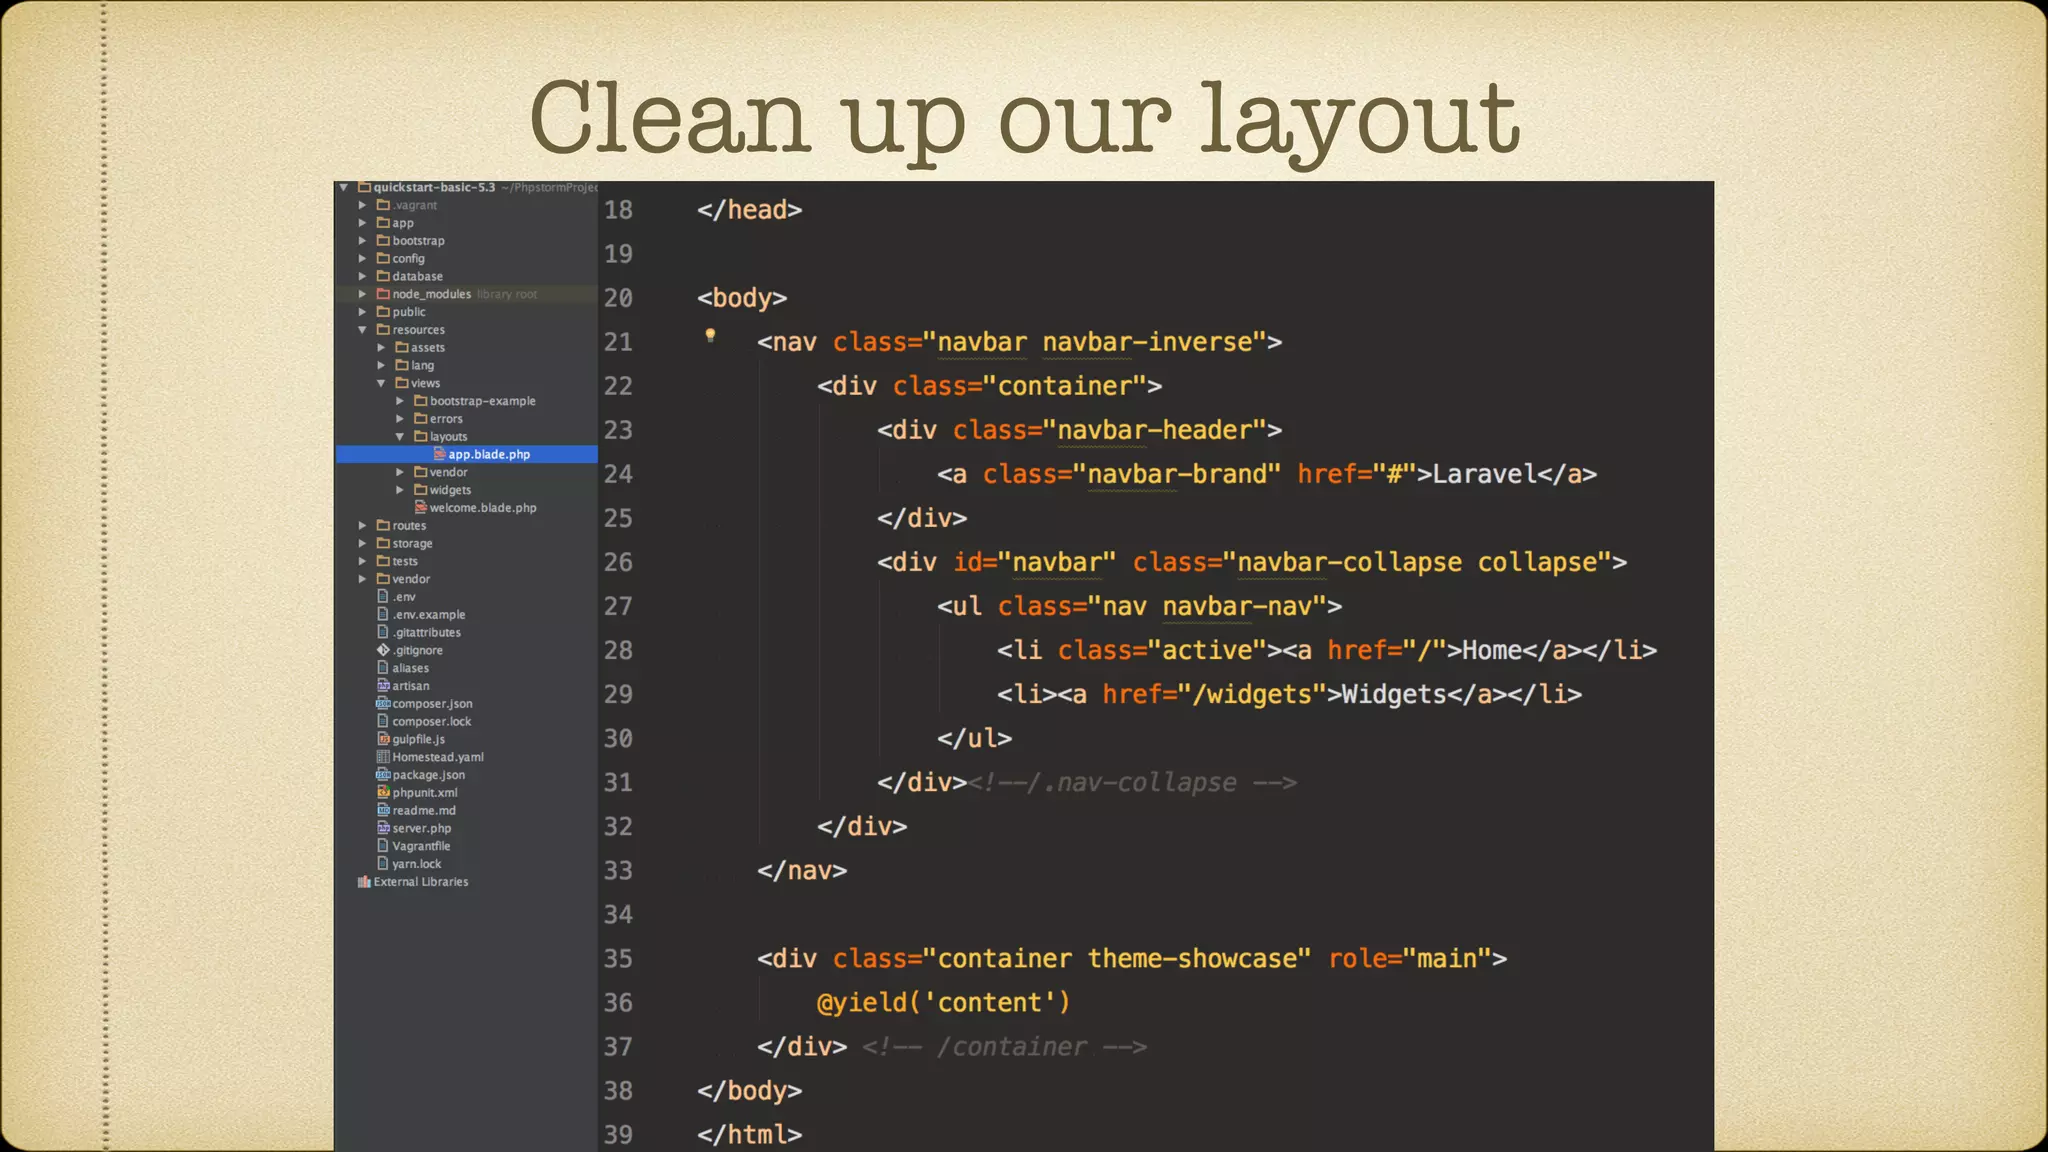
Task: Click the lang folder icon
Action: [x=401, y=365]
